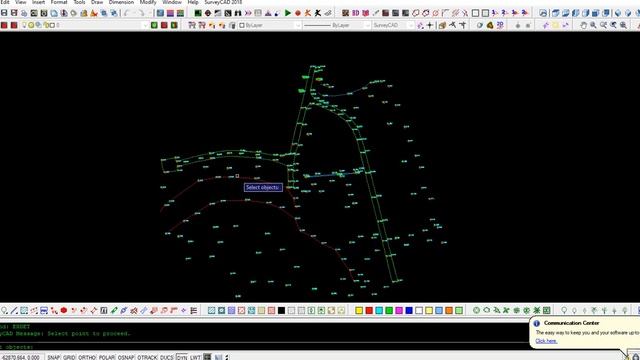Click the red filled circle icon in bottom toolbar
This screenshot has height=360, width=640.
pyautogui.click(x=64, y=311)
